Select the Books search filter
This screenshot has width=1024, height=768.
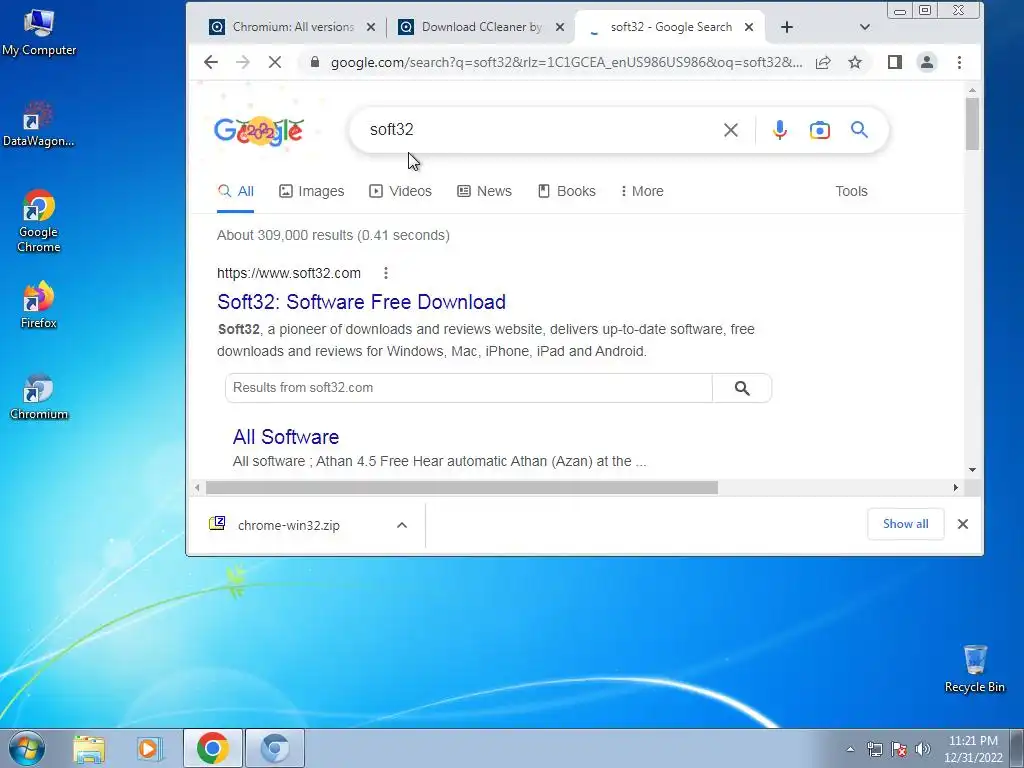566,191
